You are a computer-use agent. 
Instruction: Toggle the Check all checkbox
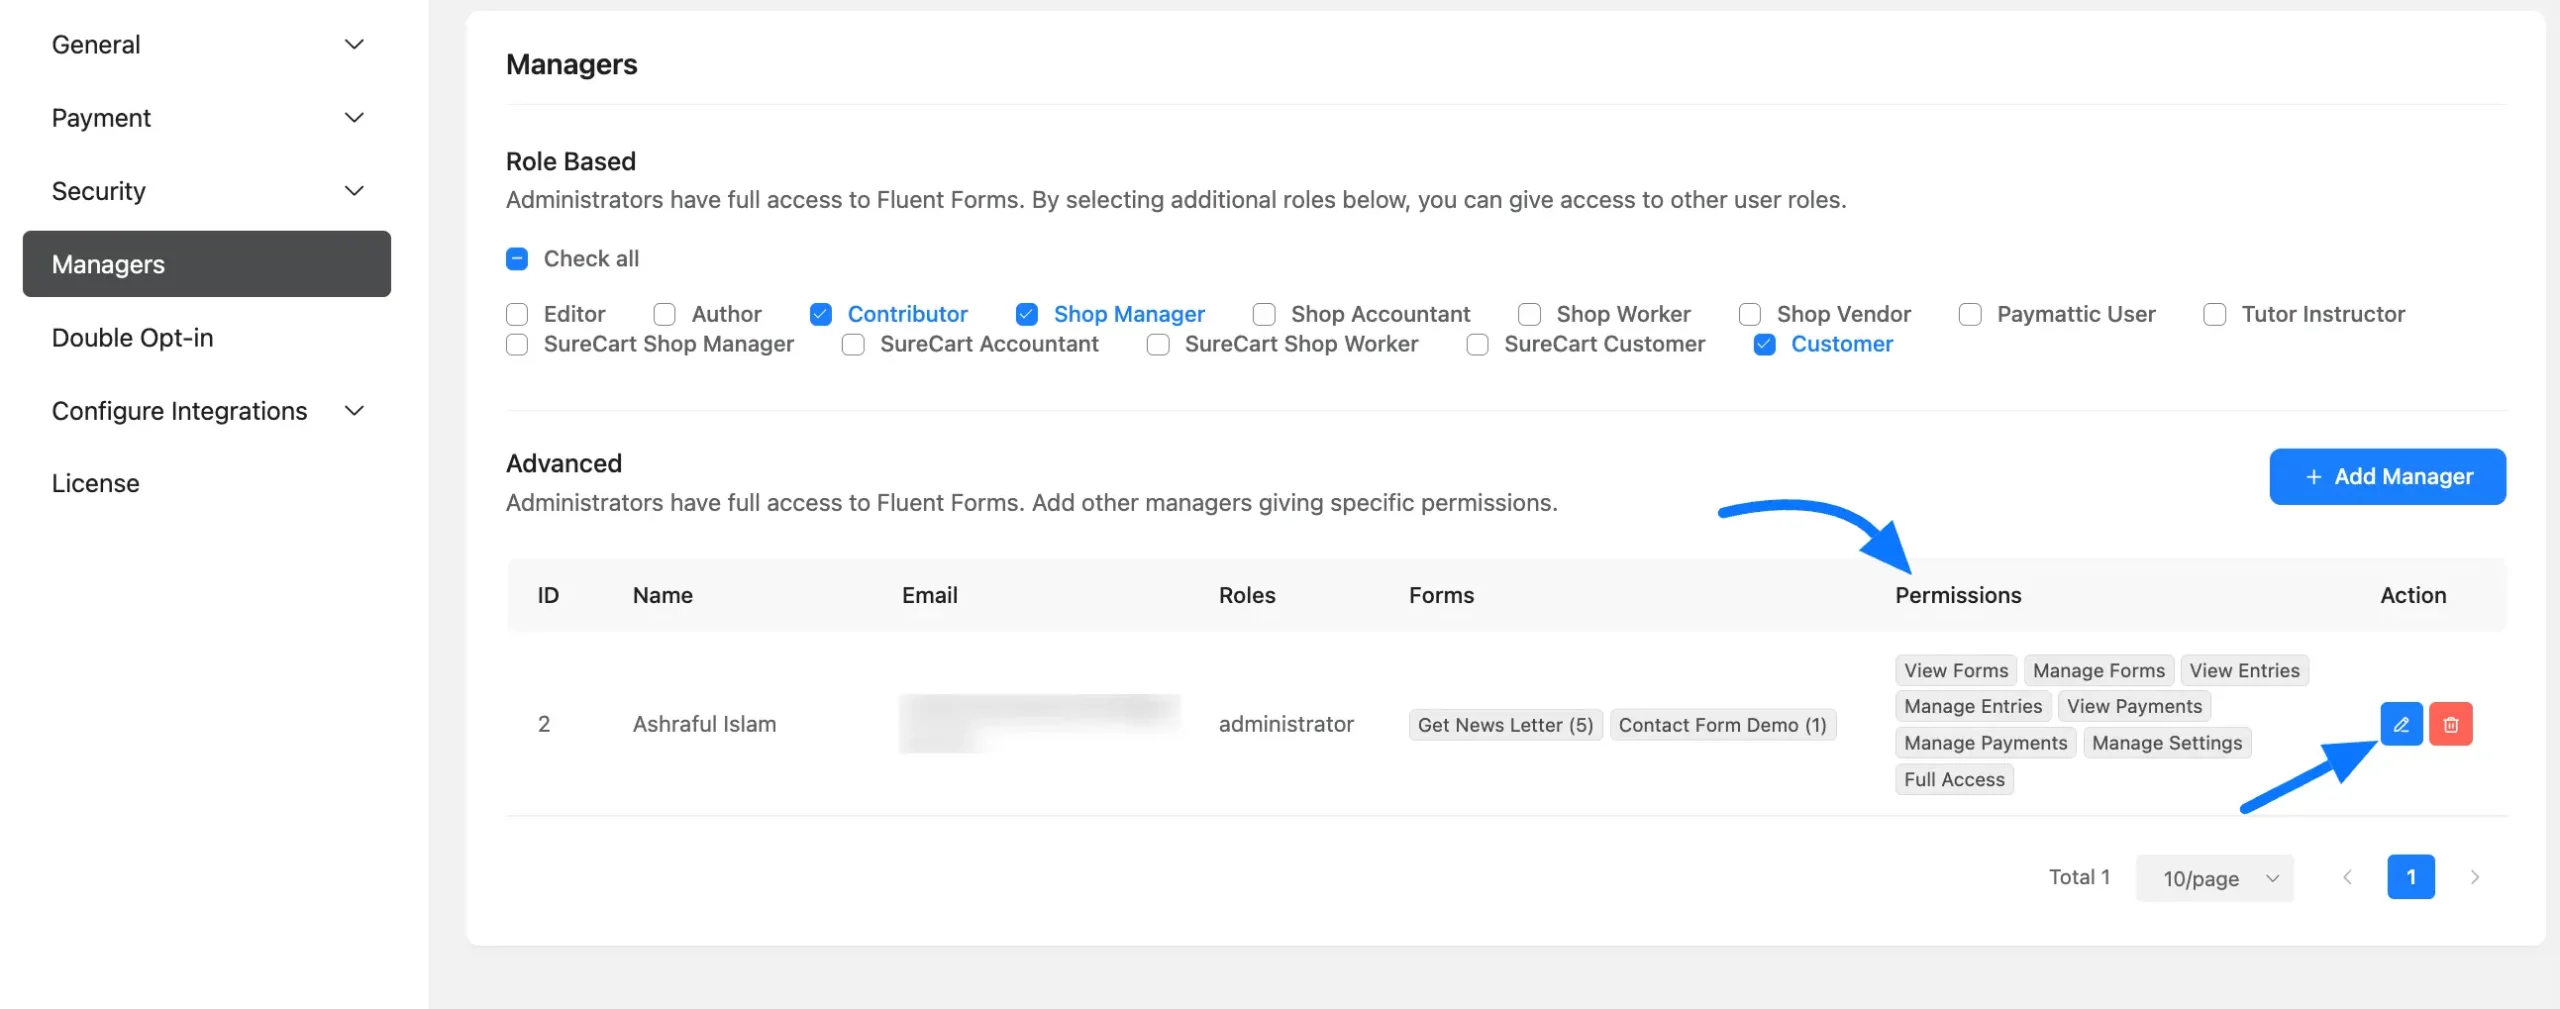[x=517, y=259]
